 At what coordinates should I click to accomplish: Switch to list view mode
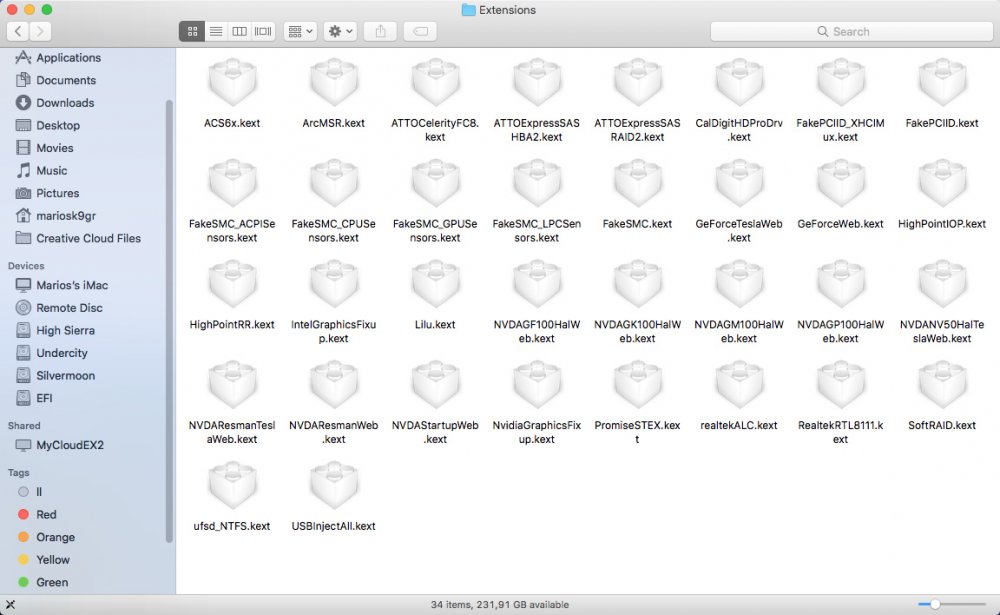(x=216, y=31)
